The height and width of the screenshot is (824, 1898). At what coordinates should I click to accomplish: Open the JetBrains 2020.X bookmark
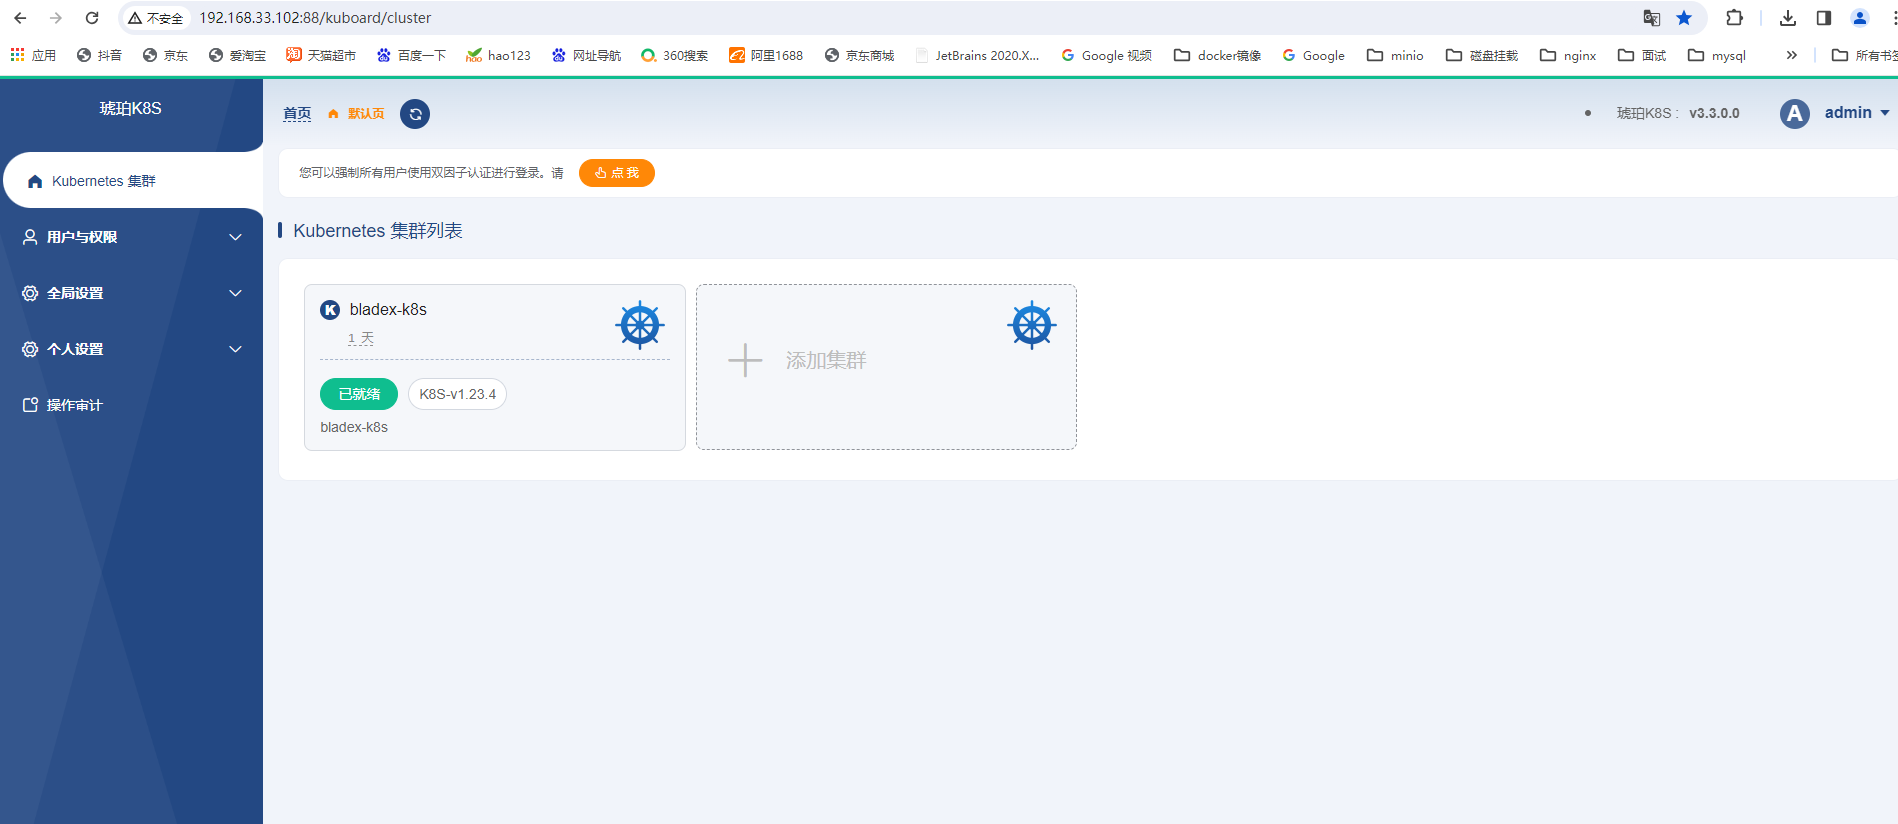pos(977,55)
